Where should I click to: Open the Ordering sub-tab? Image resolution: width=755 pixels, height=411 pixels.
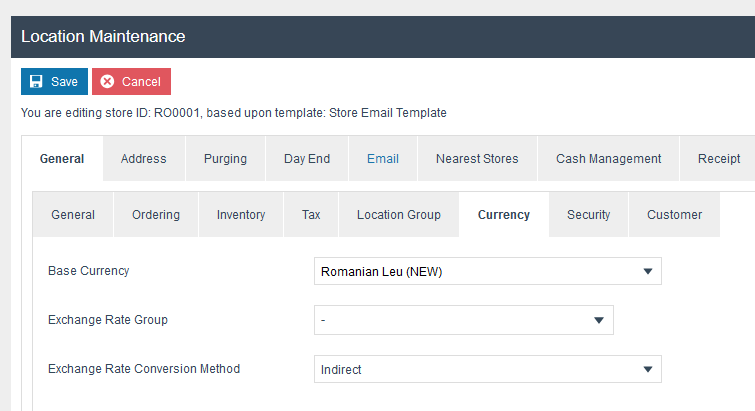pyautogui.click(x=156, y=215)
